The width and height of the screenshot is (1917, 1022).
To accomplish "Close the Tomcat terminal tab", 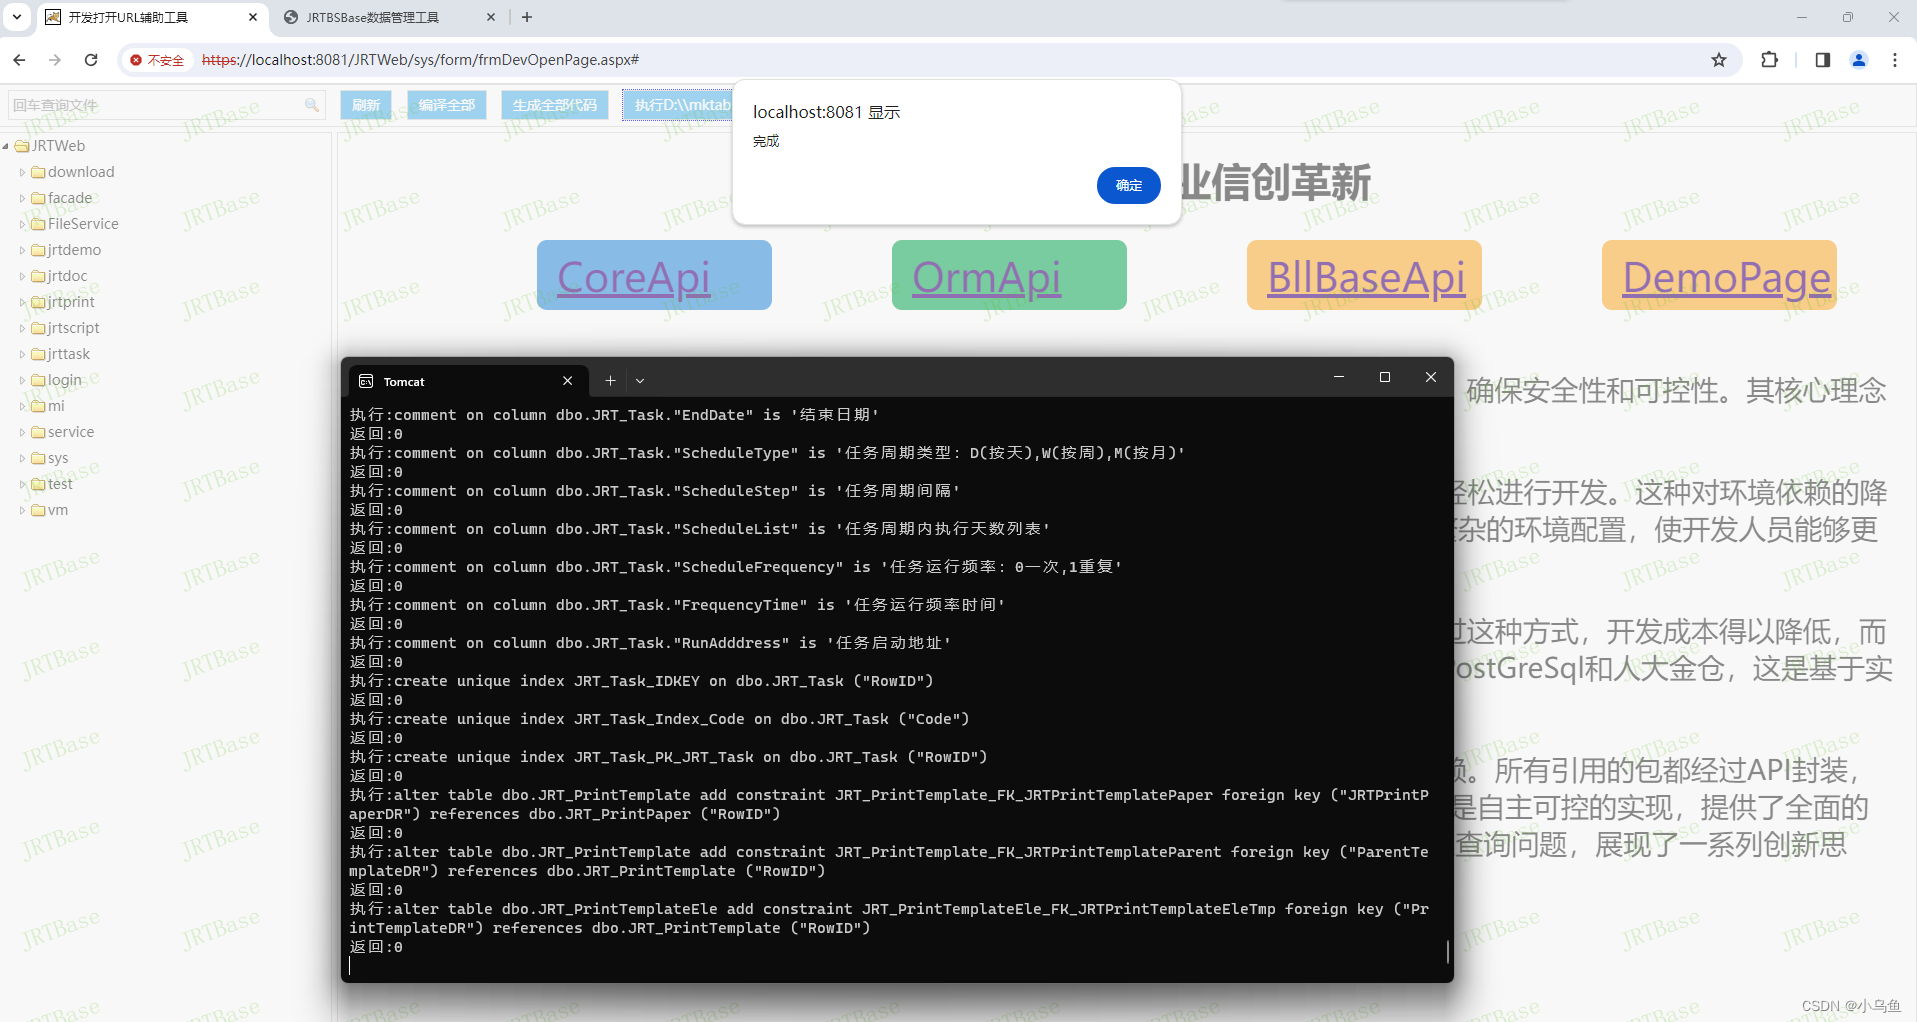I will pos(567,381).
